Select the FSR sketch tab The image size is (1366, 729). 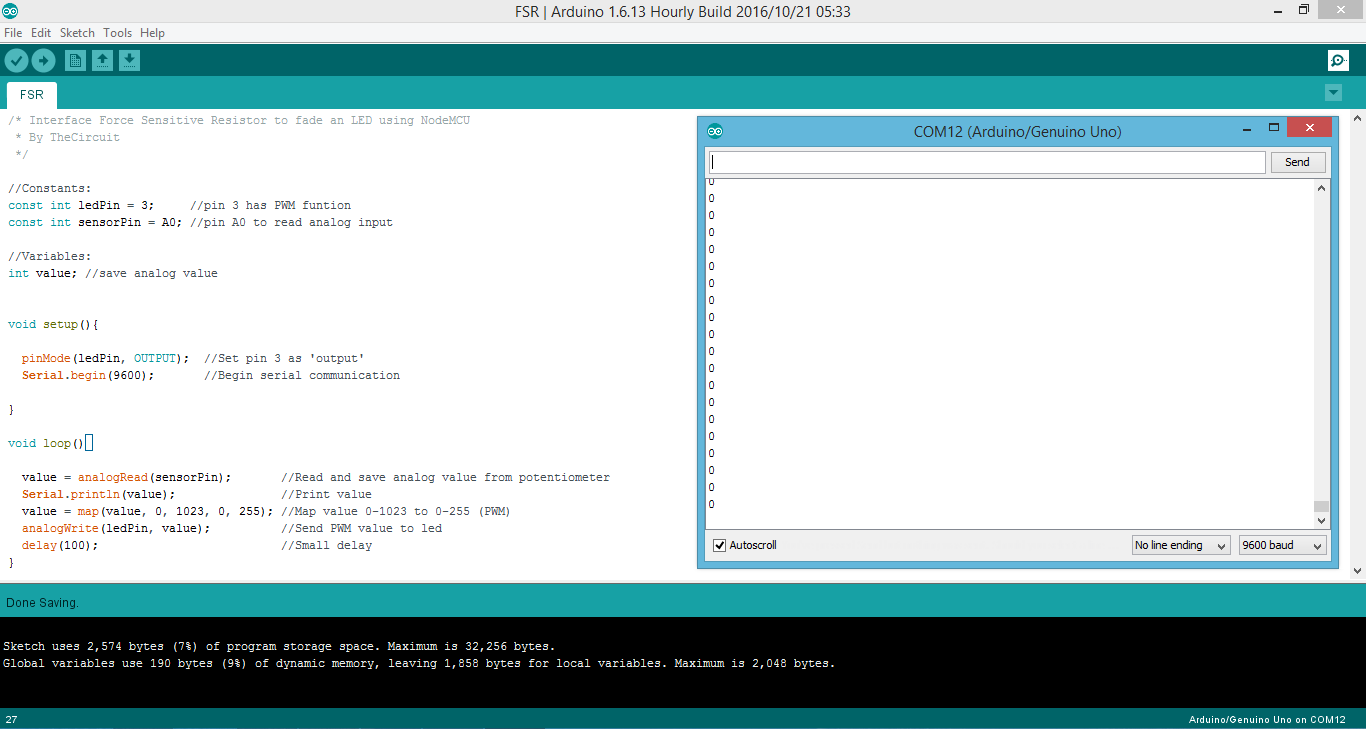pos(32,95)
